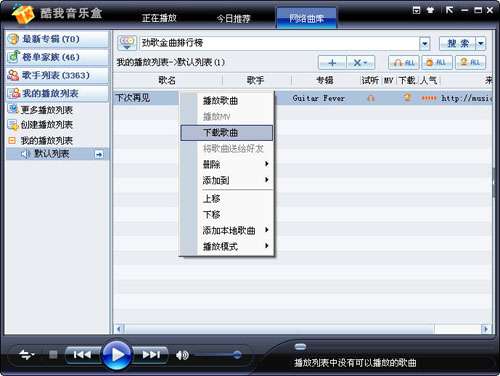The width and height of the screenshot is (500, 376).
Task: Collapse the 我的播放列表 tree node
Action: pos(12,140)
